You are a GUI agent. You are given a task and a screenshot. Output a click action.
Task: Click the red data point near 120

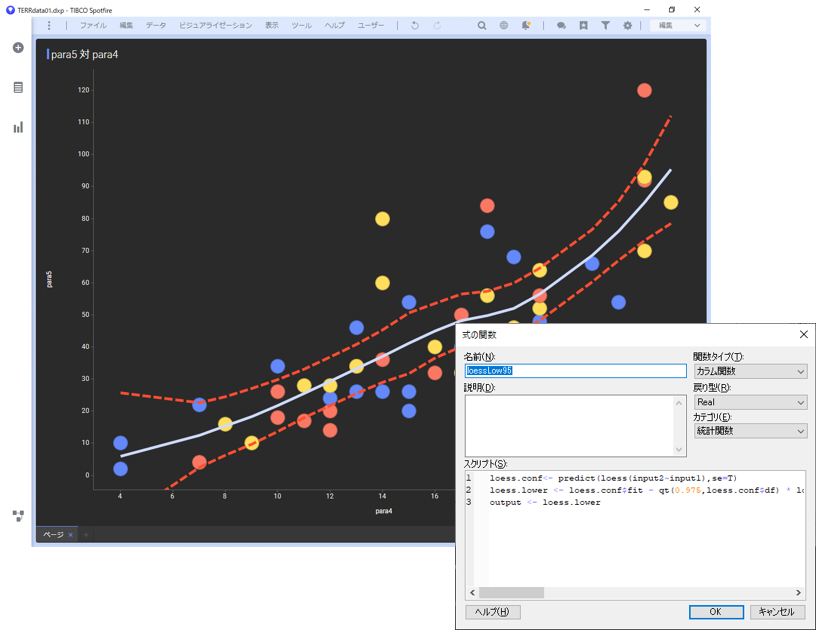644,91
